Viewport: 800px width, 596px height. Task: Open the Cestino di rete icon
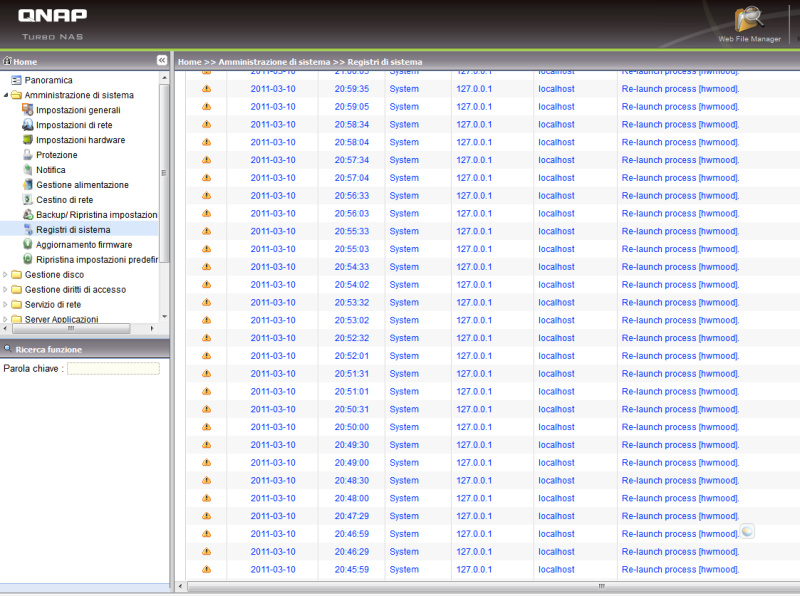pos(28,200)
